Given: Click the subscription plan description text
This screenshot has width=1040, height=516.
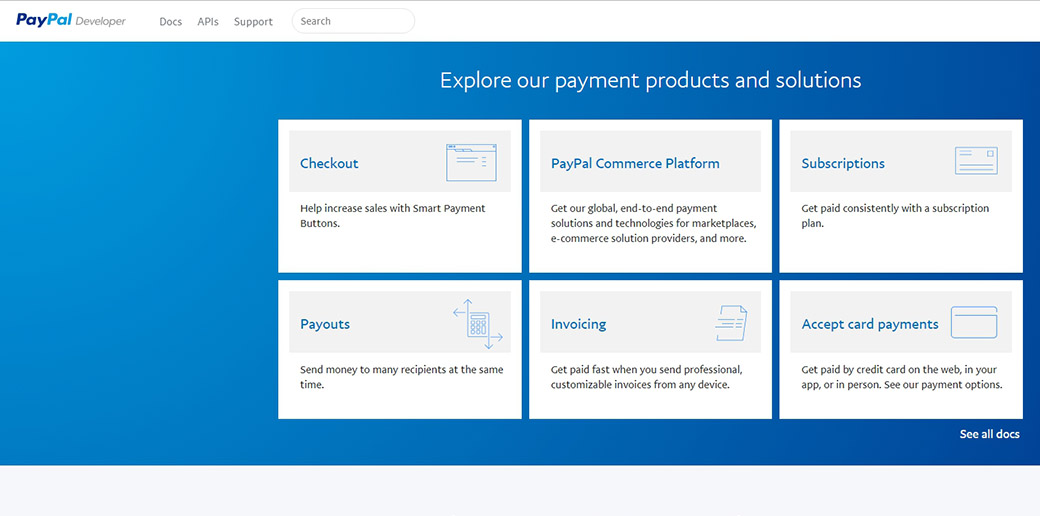Looking at the screenshot, I should point(895,216).
